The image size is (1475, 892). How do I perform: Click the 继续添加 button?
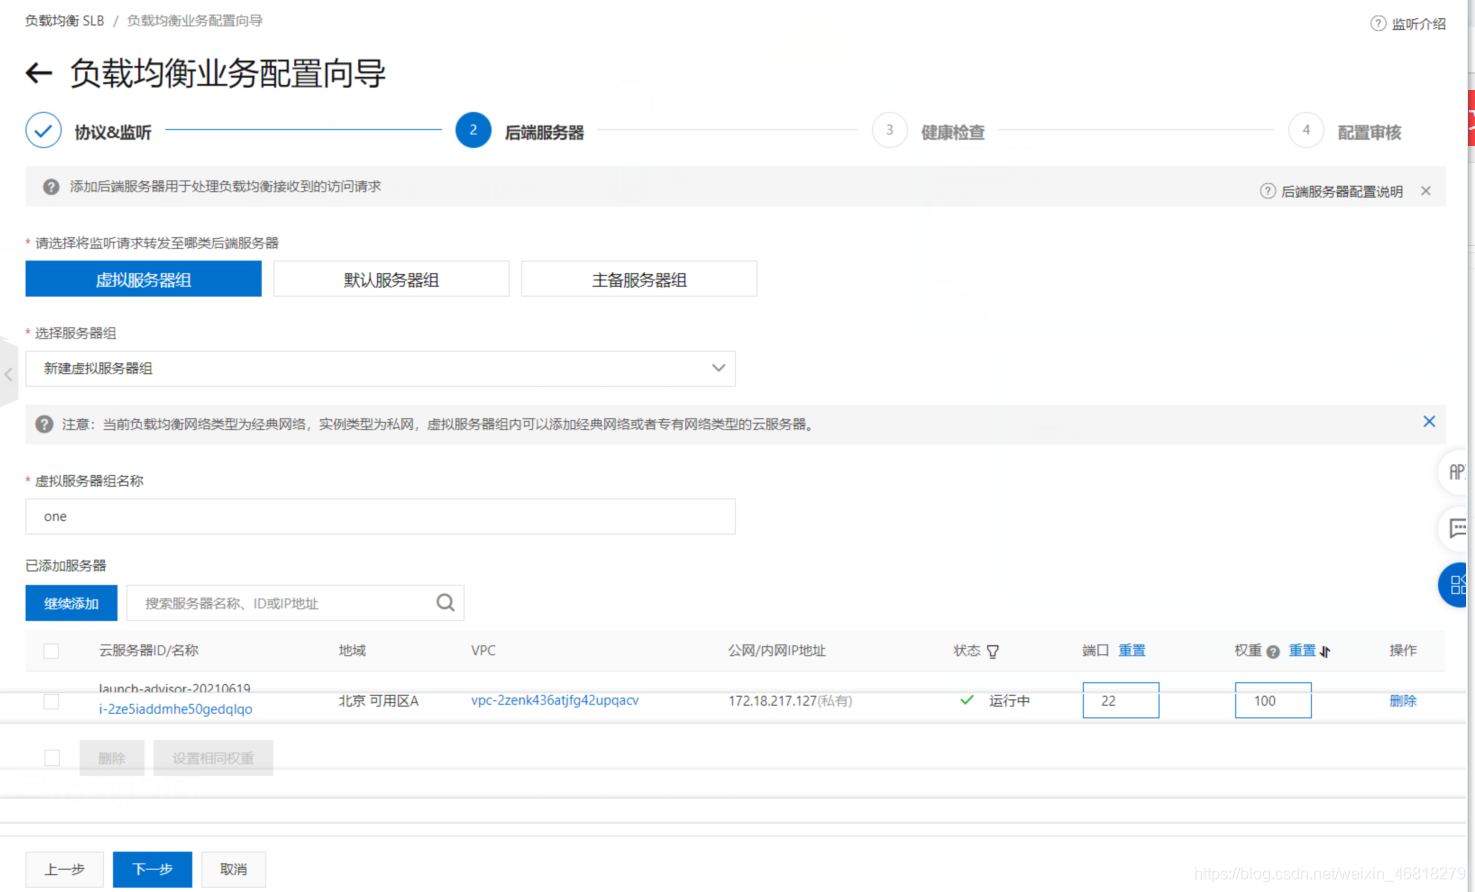(71, 603)
